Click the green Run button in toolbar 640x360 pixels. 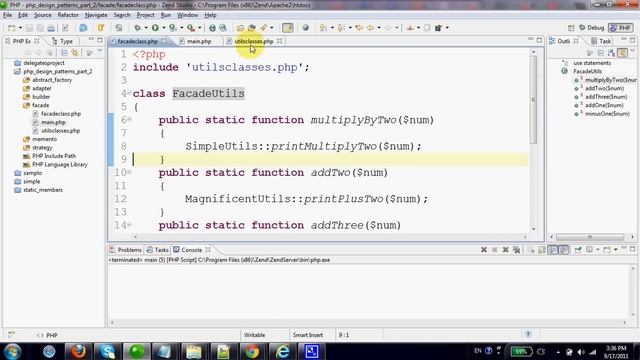pyautogui.click(x=155, y=28)
